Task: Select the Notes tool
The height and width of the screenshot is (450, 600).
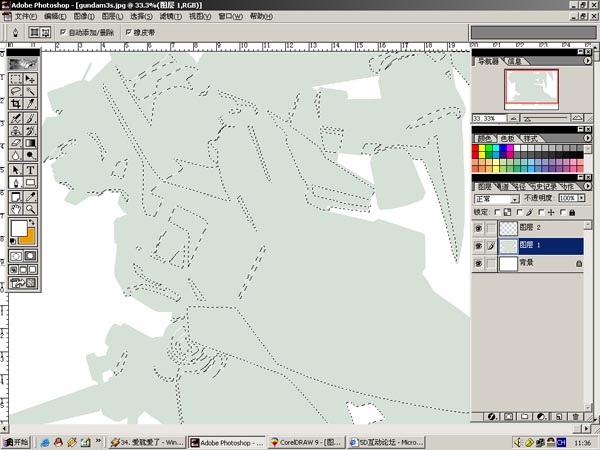Action: pyautogui.click(x=16, y=197)
